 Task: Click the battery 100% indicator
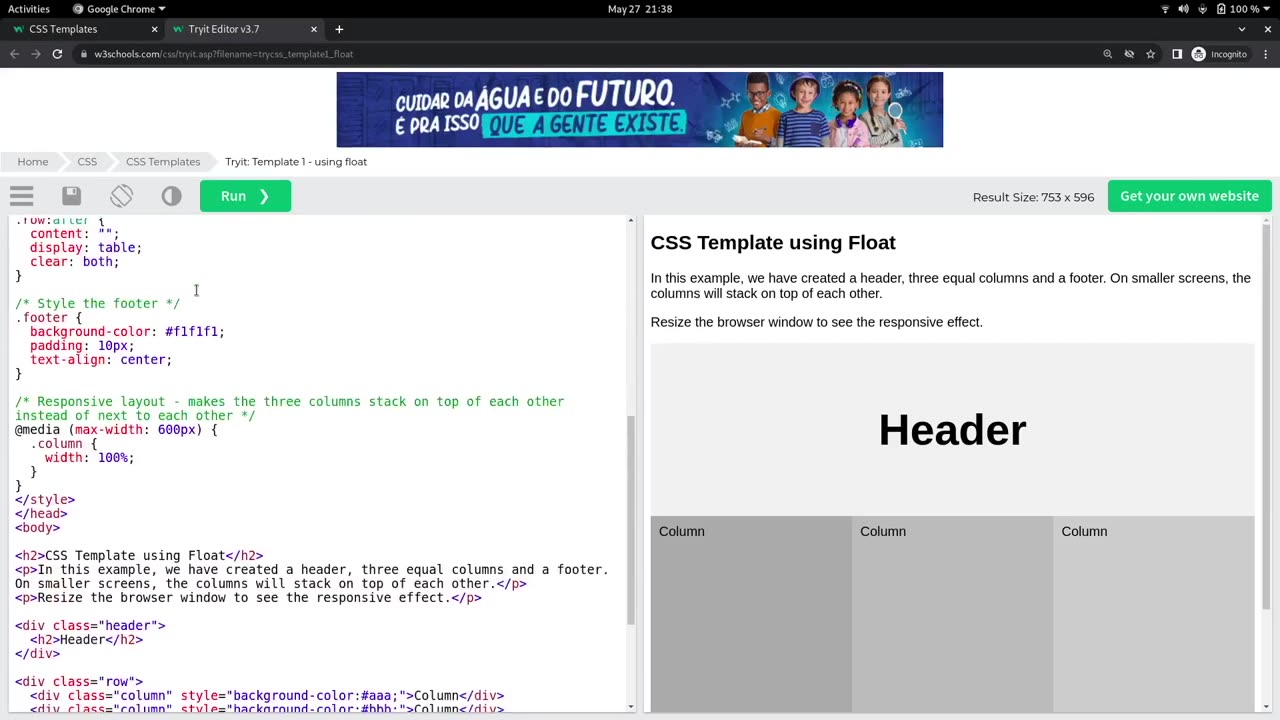[1238, 9]
